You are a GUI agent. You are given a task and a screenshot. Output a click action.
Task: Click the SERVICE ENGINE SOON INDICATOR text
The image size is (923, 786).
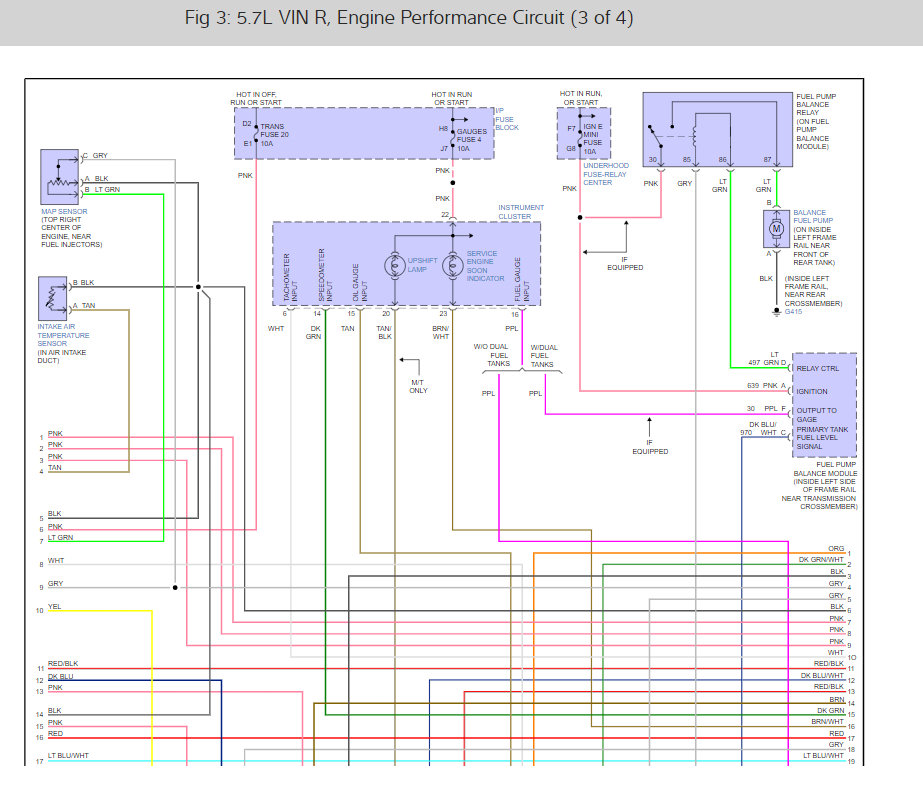486,266
